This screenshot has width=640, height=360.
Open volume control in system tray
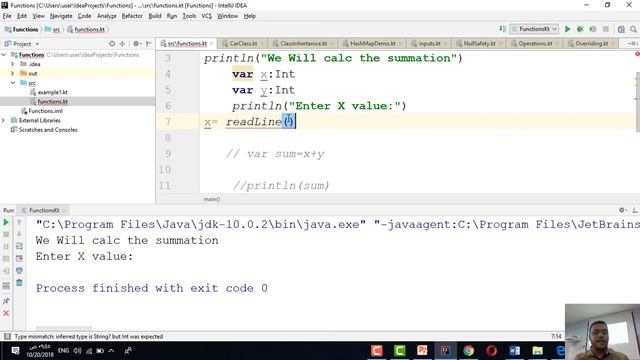tap(77, 350)
